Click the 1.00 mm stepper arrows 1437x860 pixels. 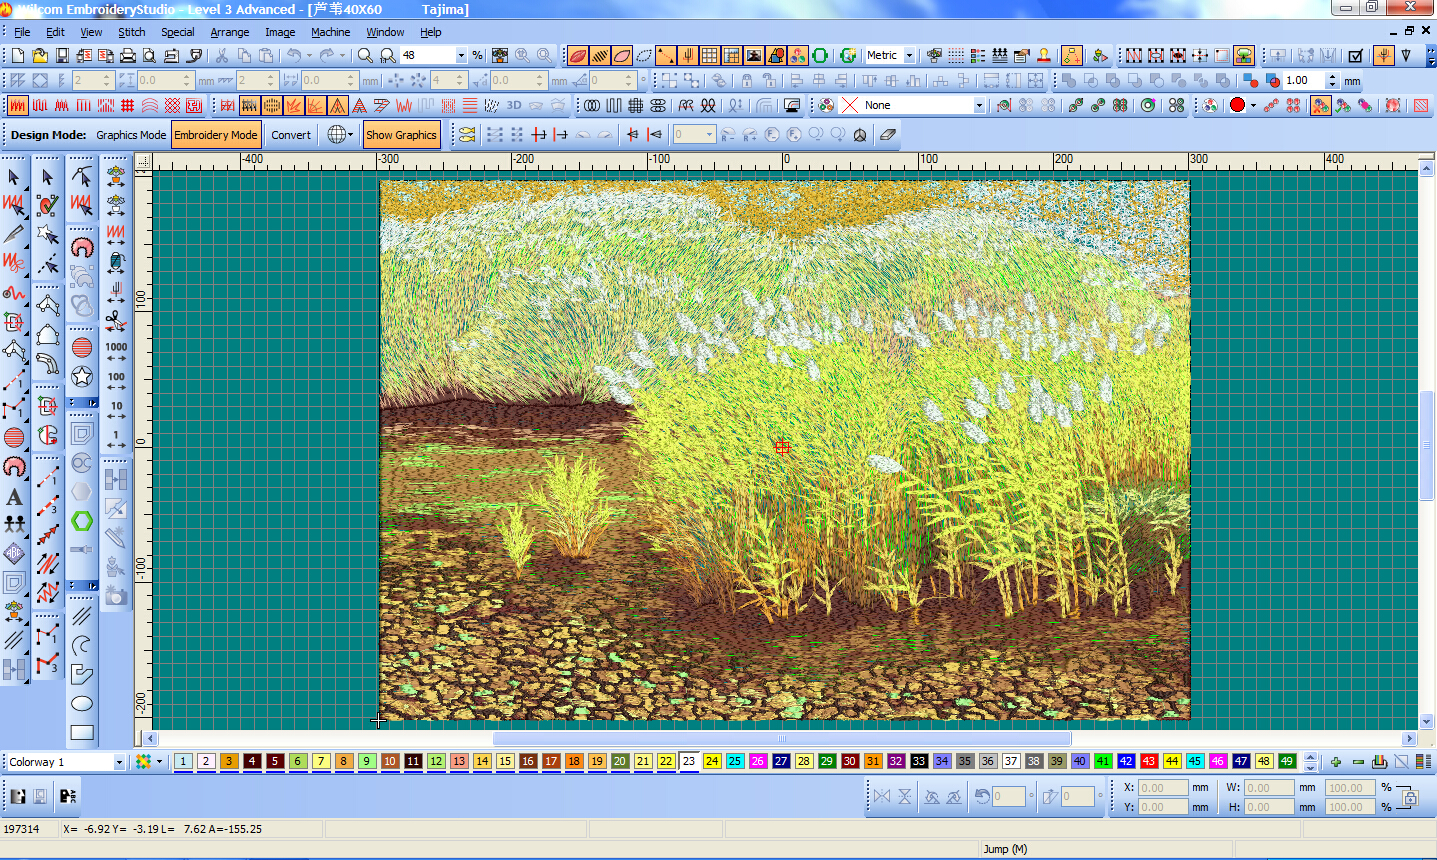[x=1332, y=80]
